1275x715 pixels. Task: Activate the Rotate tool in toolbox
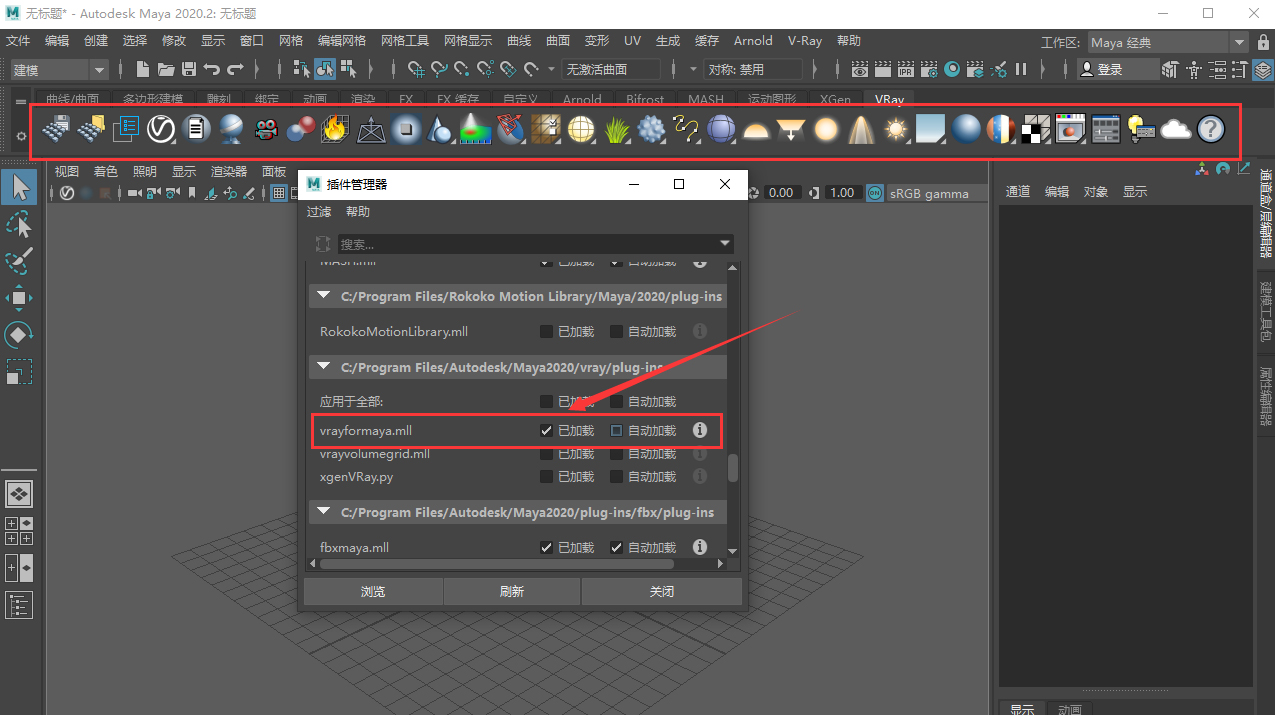[x=19, y=335]
